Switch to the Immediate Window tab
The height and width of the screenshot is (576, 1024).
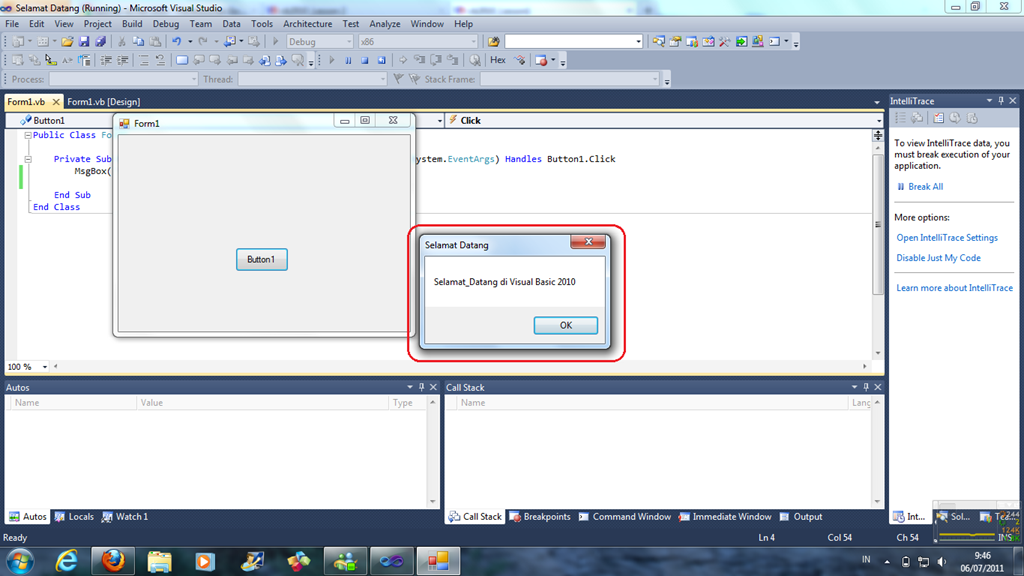pyautogui.click(x=725, y=517)
